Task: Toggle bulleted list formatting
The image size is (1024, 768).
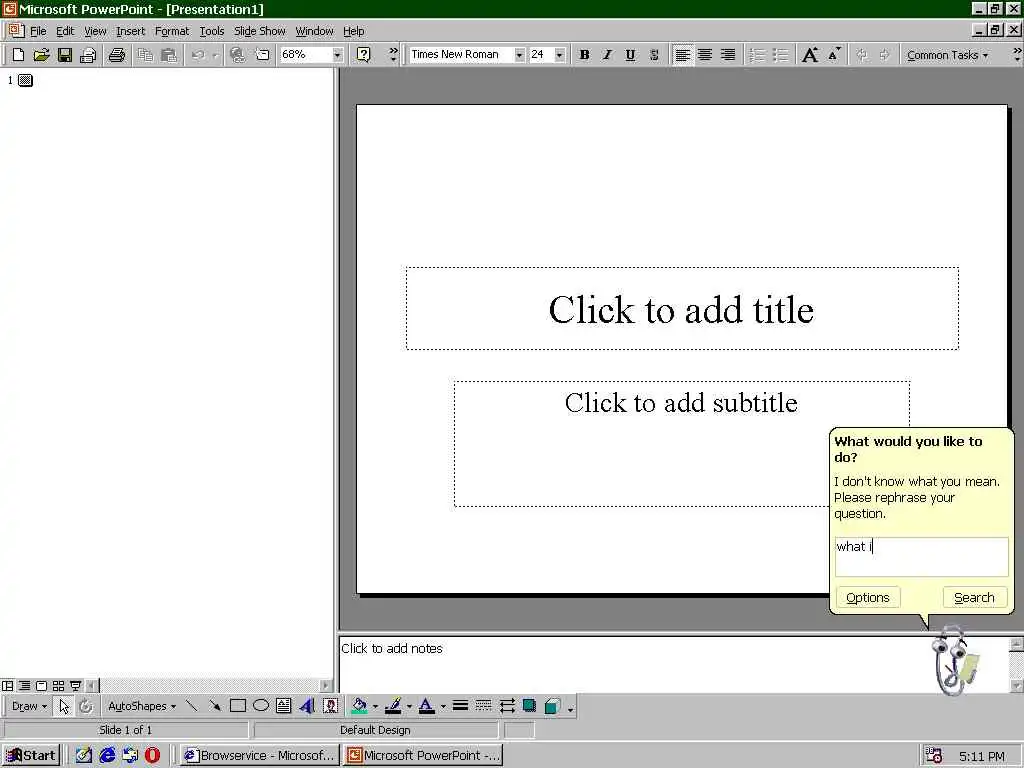Action: [780, 55]
